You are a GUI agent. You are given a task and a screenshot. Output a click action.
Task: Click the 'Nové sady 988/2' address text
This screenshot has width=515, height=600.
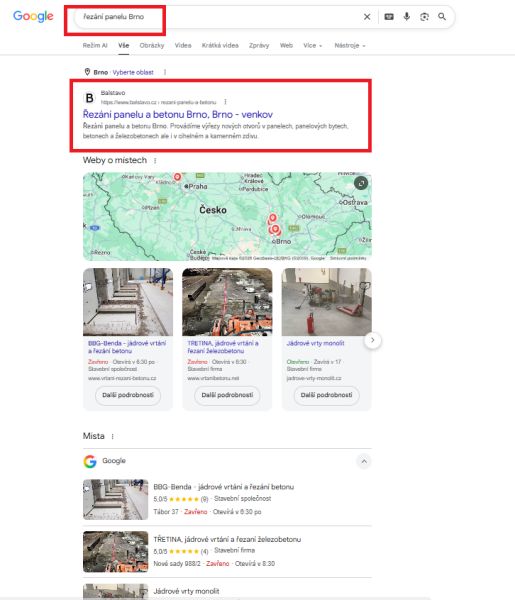tap(177, 564)
